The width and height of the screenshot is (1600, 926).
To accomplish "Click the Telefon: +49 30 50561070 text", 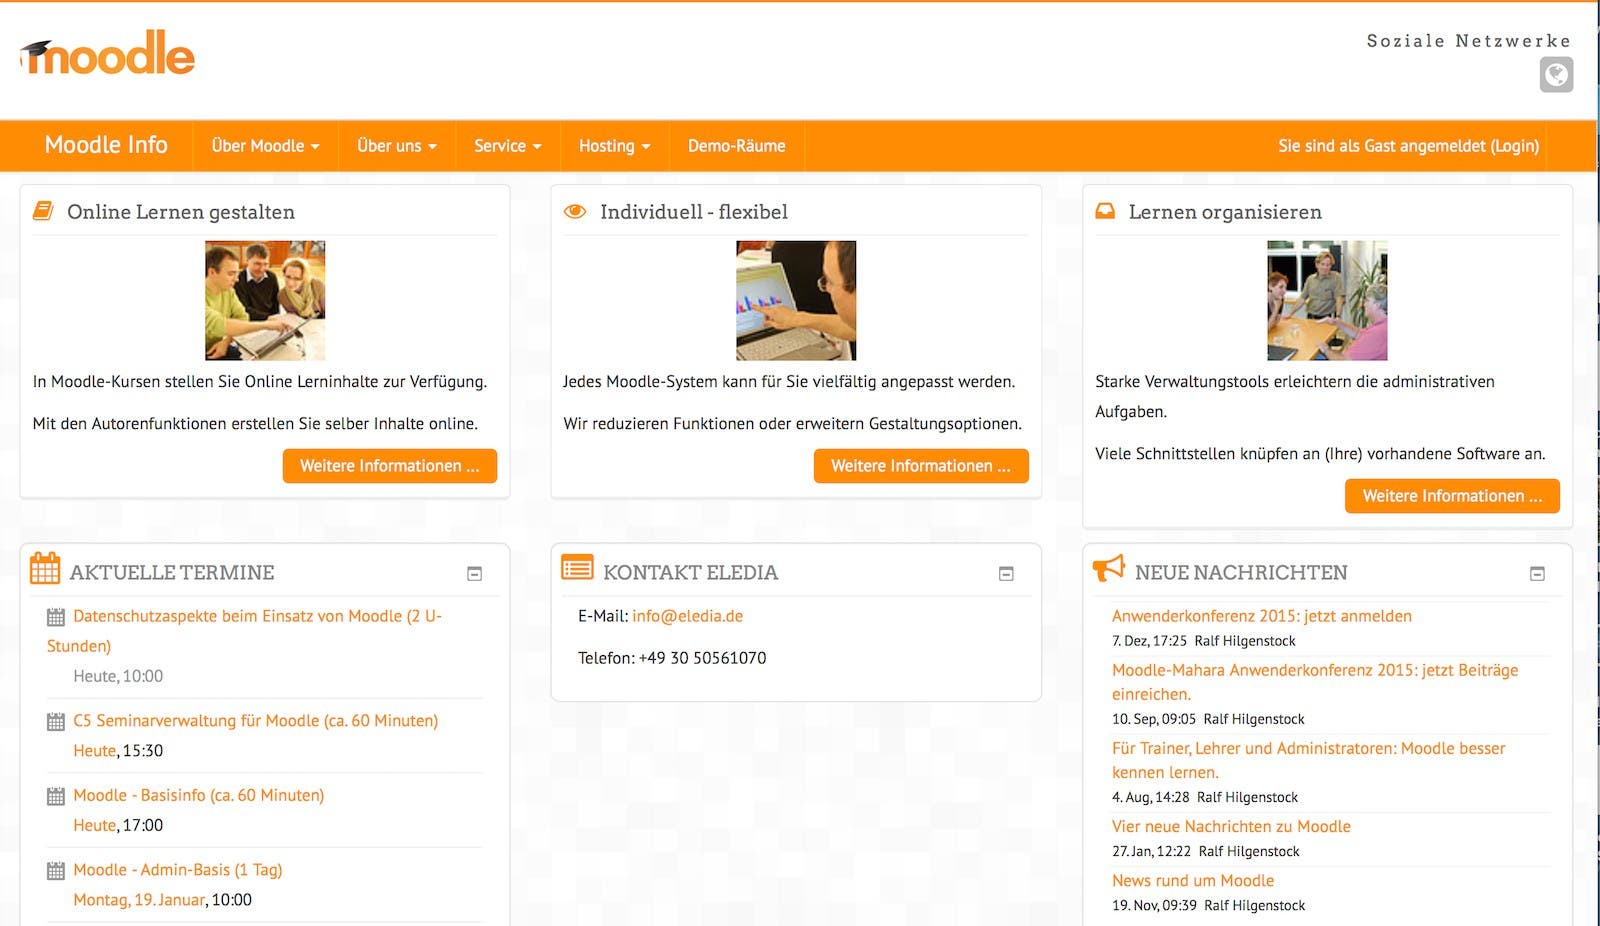I will (x=672, y=658).
